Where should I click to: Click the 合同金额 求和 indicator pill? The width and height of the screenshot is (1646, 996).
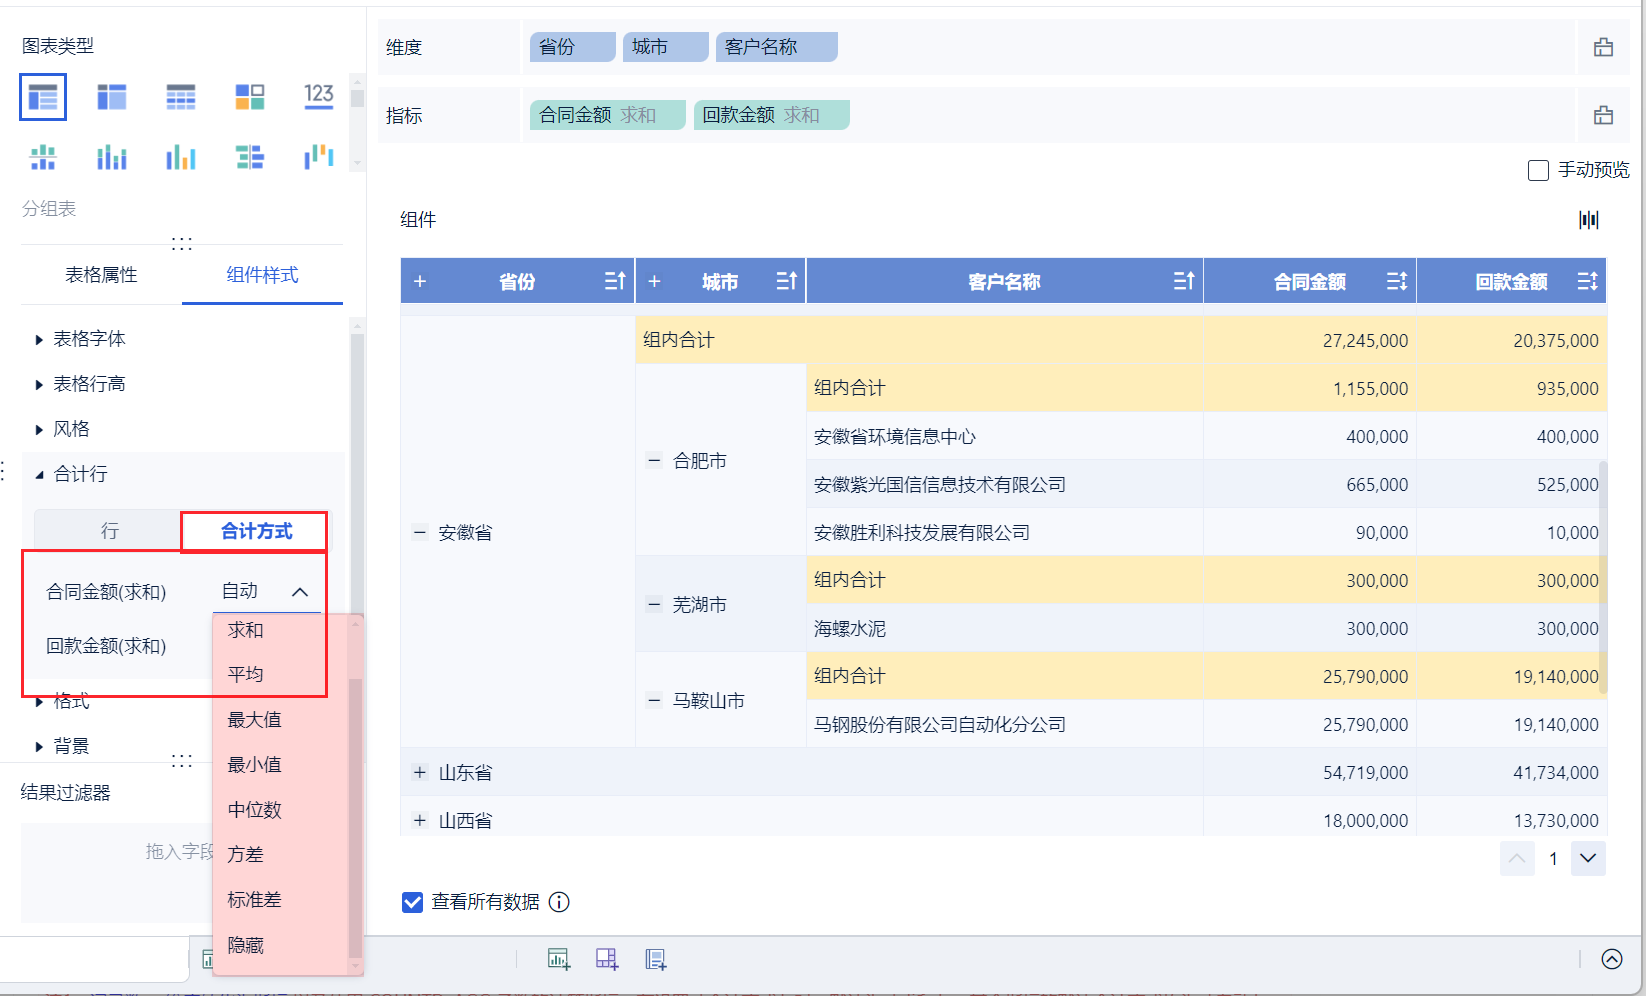pos(607,115)
